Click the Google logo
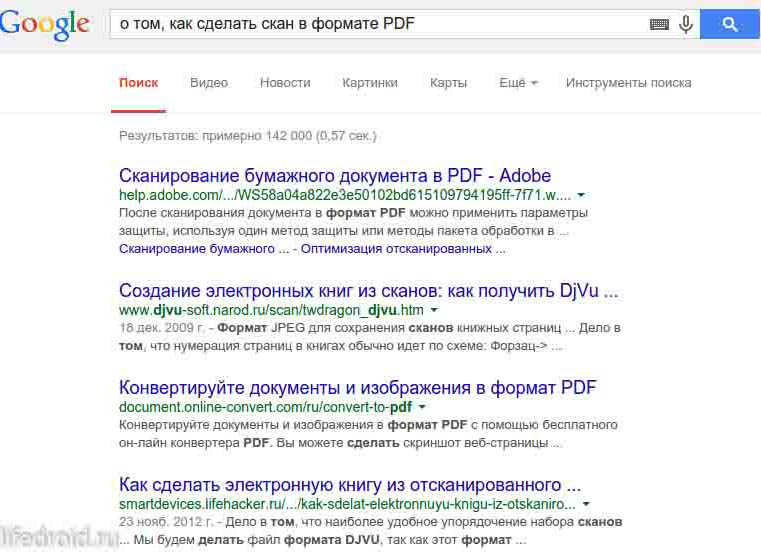 (45, 24)
